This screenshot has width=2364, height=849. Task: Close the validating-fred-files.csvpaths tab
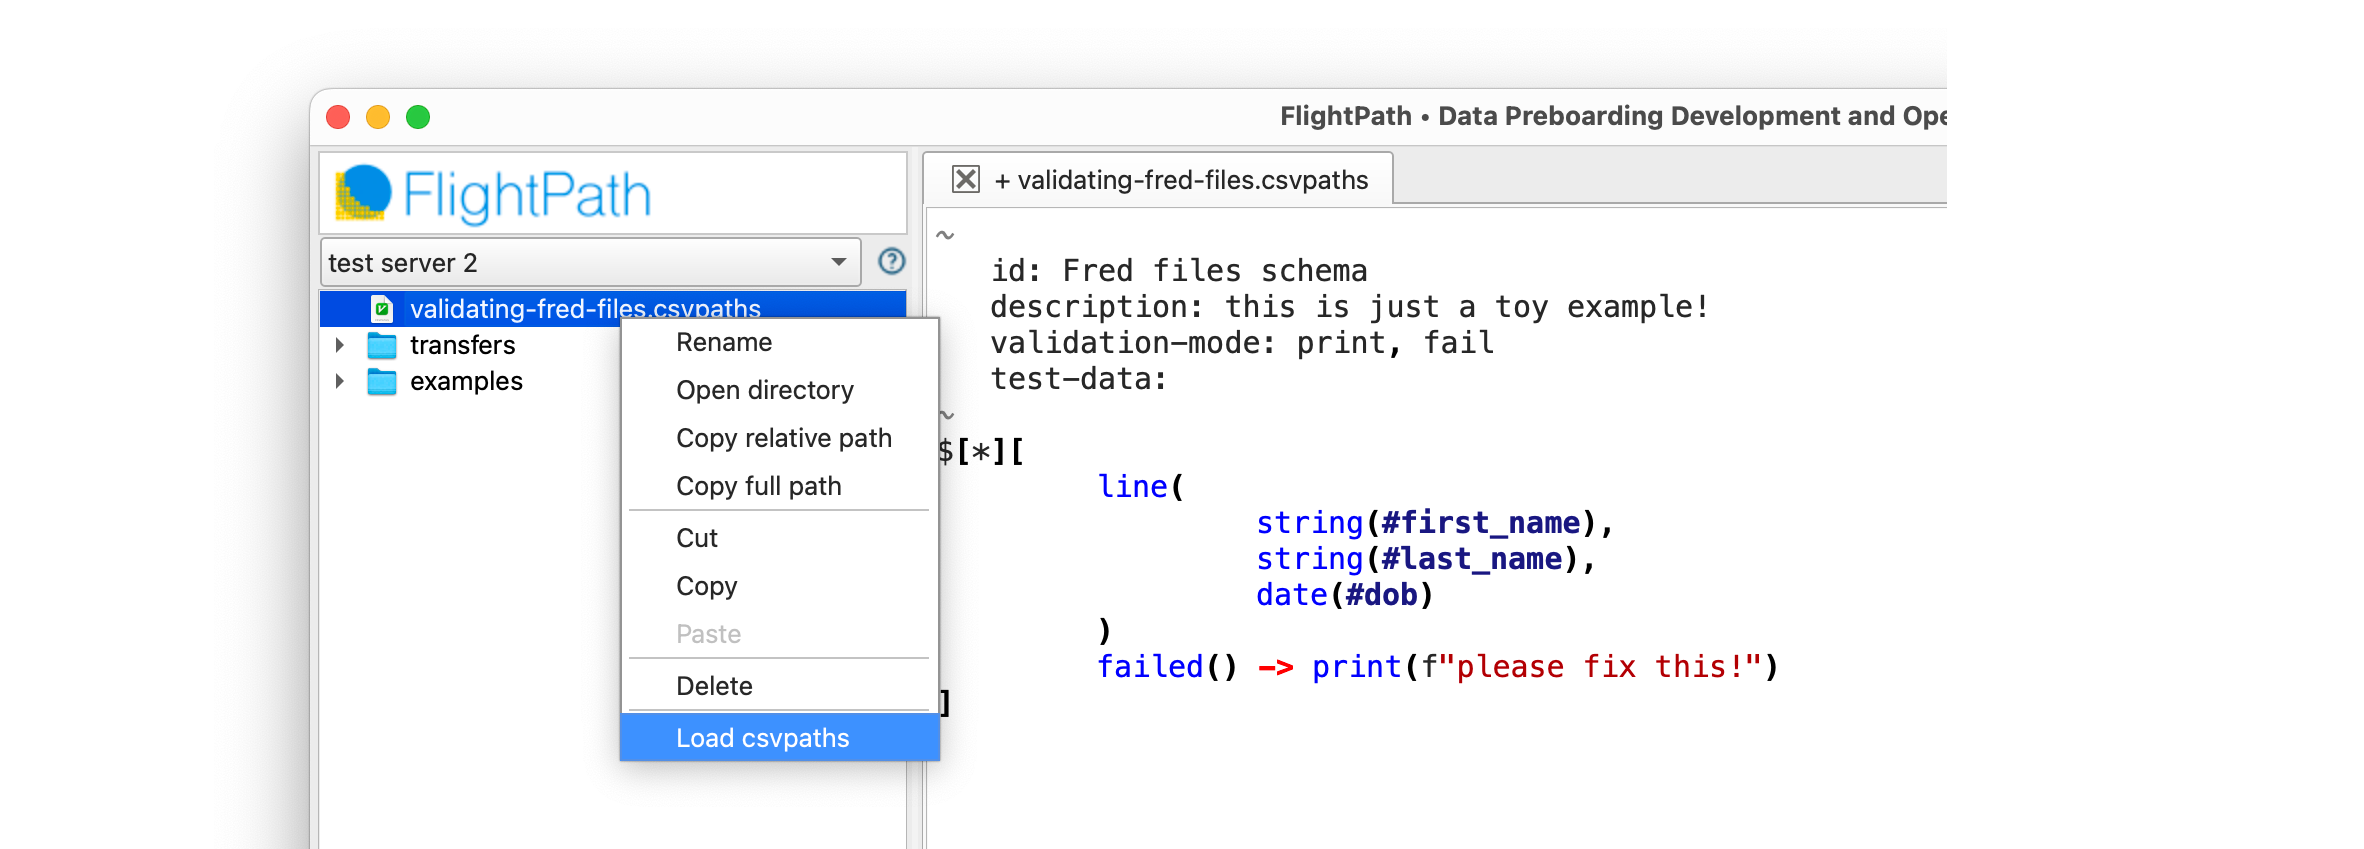pos(965,180)
